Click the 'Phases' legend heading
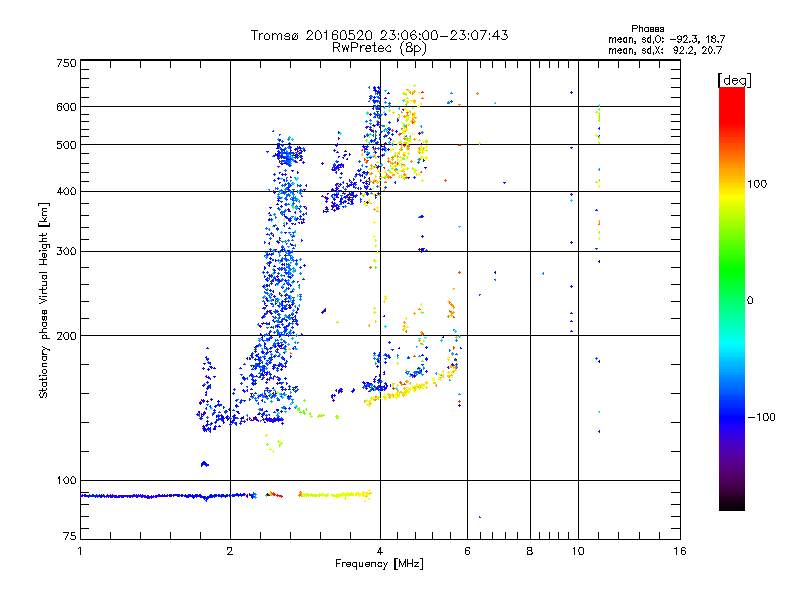Screen dimensions: 800x600 [x=647, y=29]
